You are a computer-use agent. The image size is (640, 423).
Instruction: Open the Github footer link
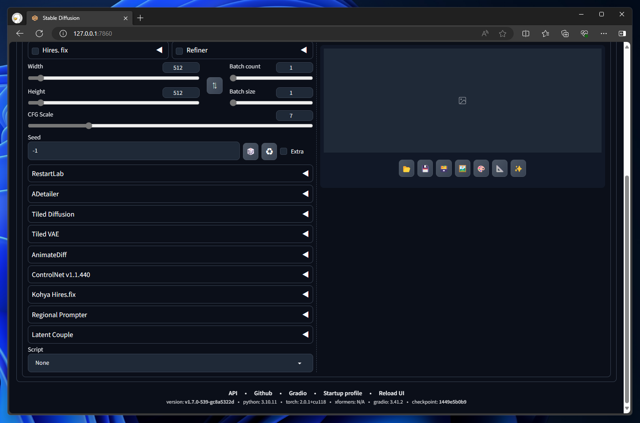[263, 393]
